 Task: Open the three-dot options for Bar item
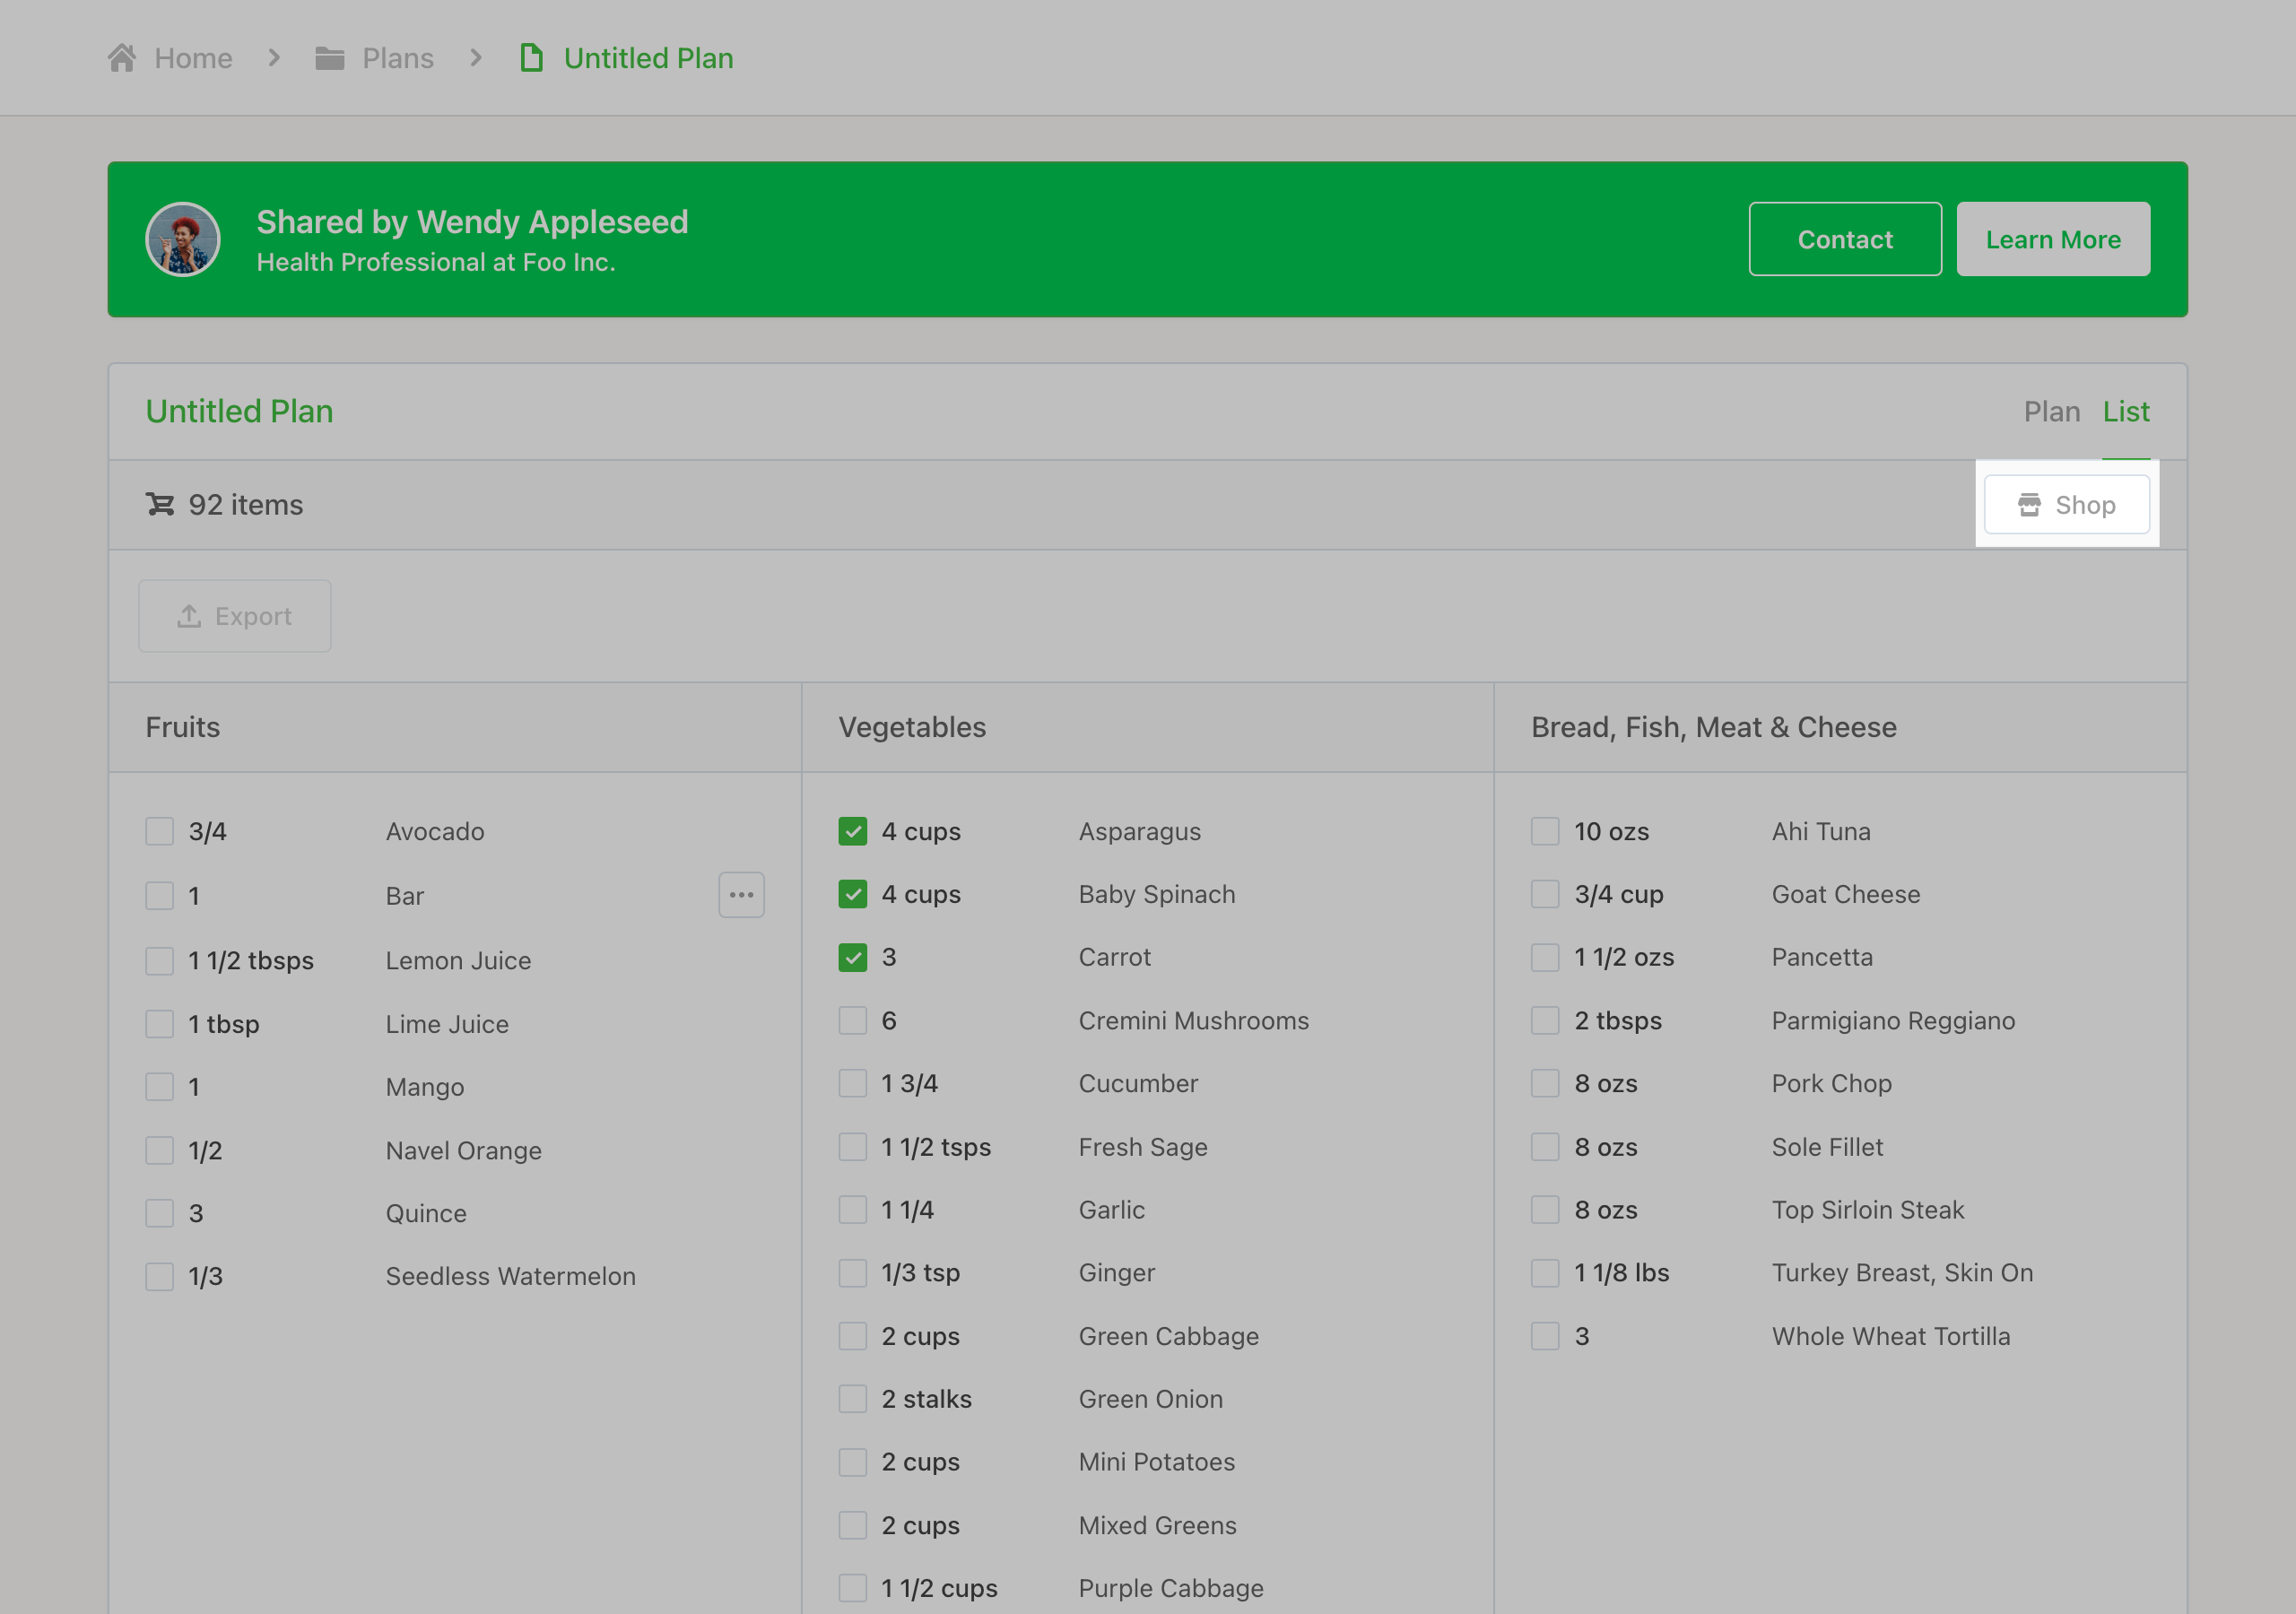click(741, 895)
